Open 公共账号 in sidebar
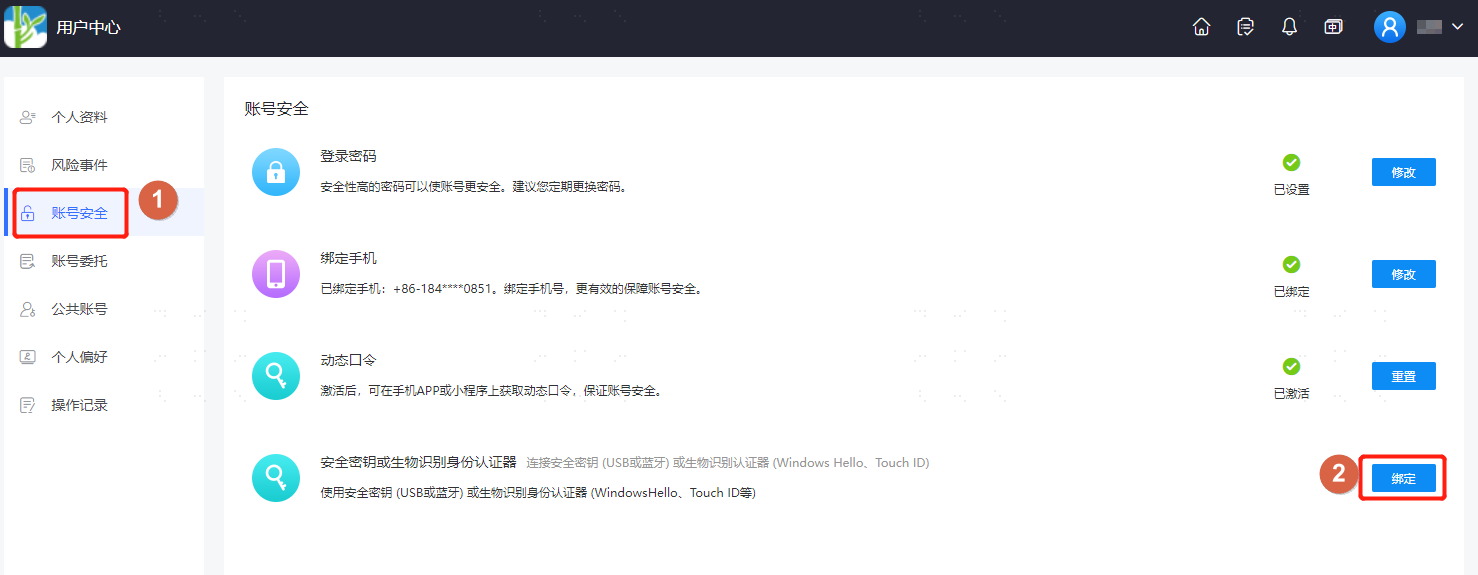This screenshot has height=575, width=1478. point(104,309)
